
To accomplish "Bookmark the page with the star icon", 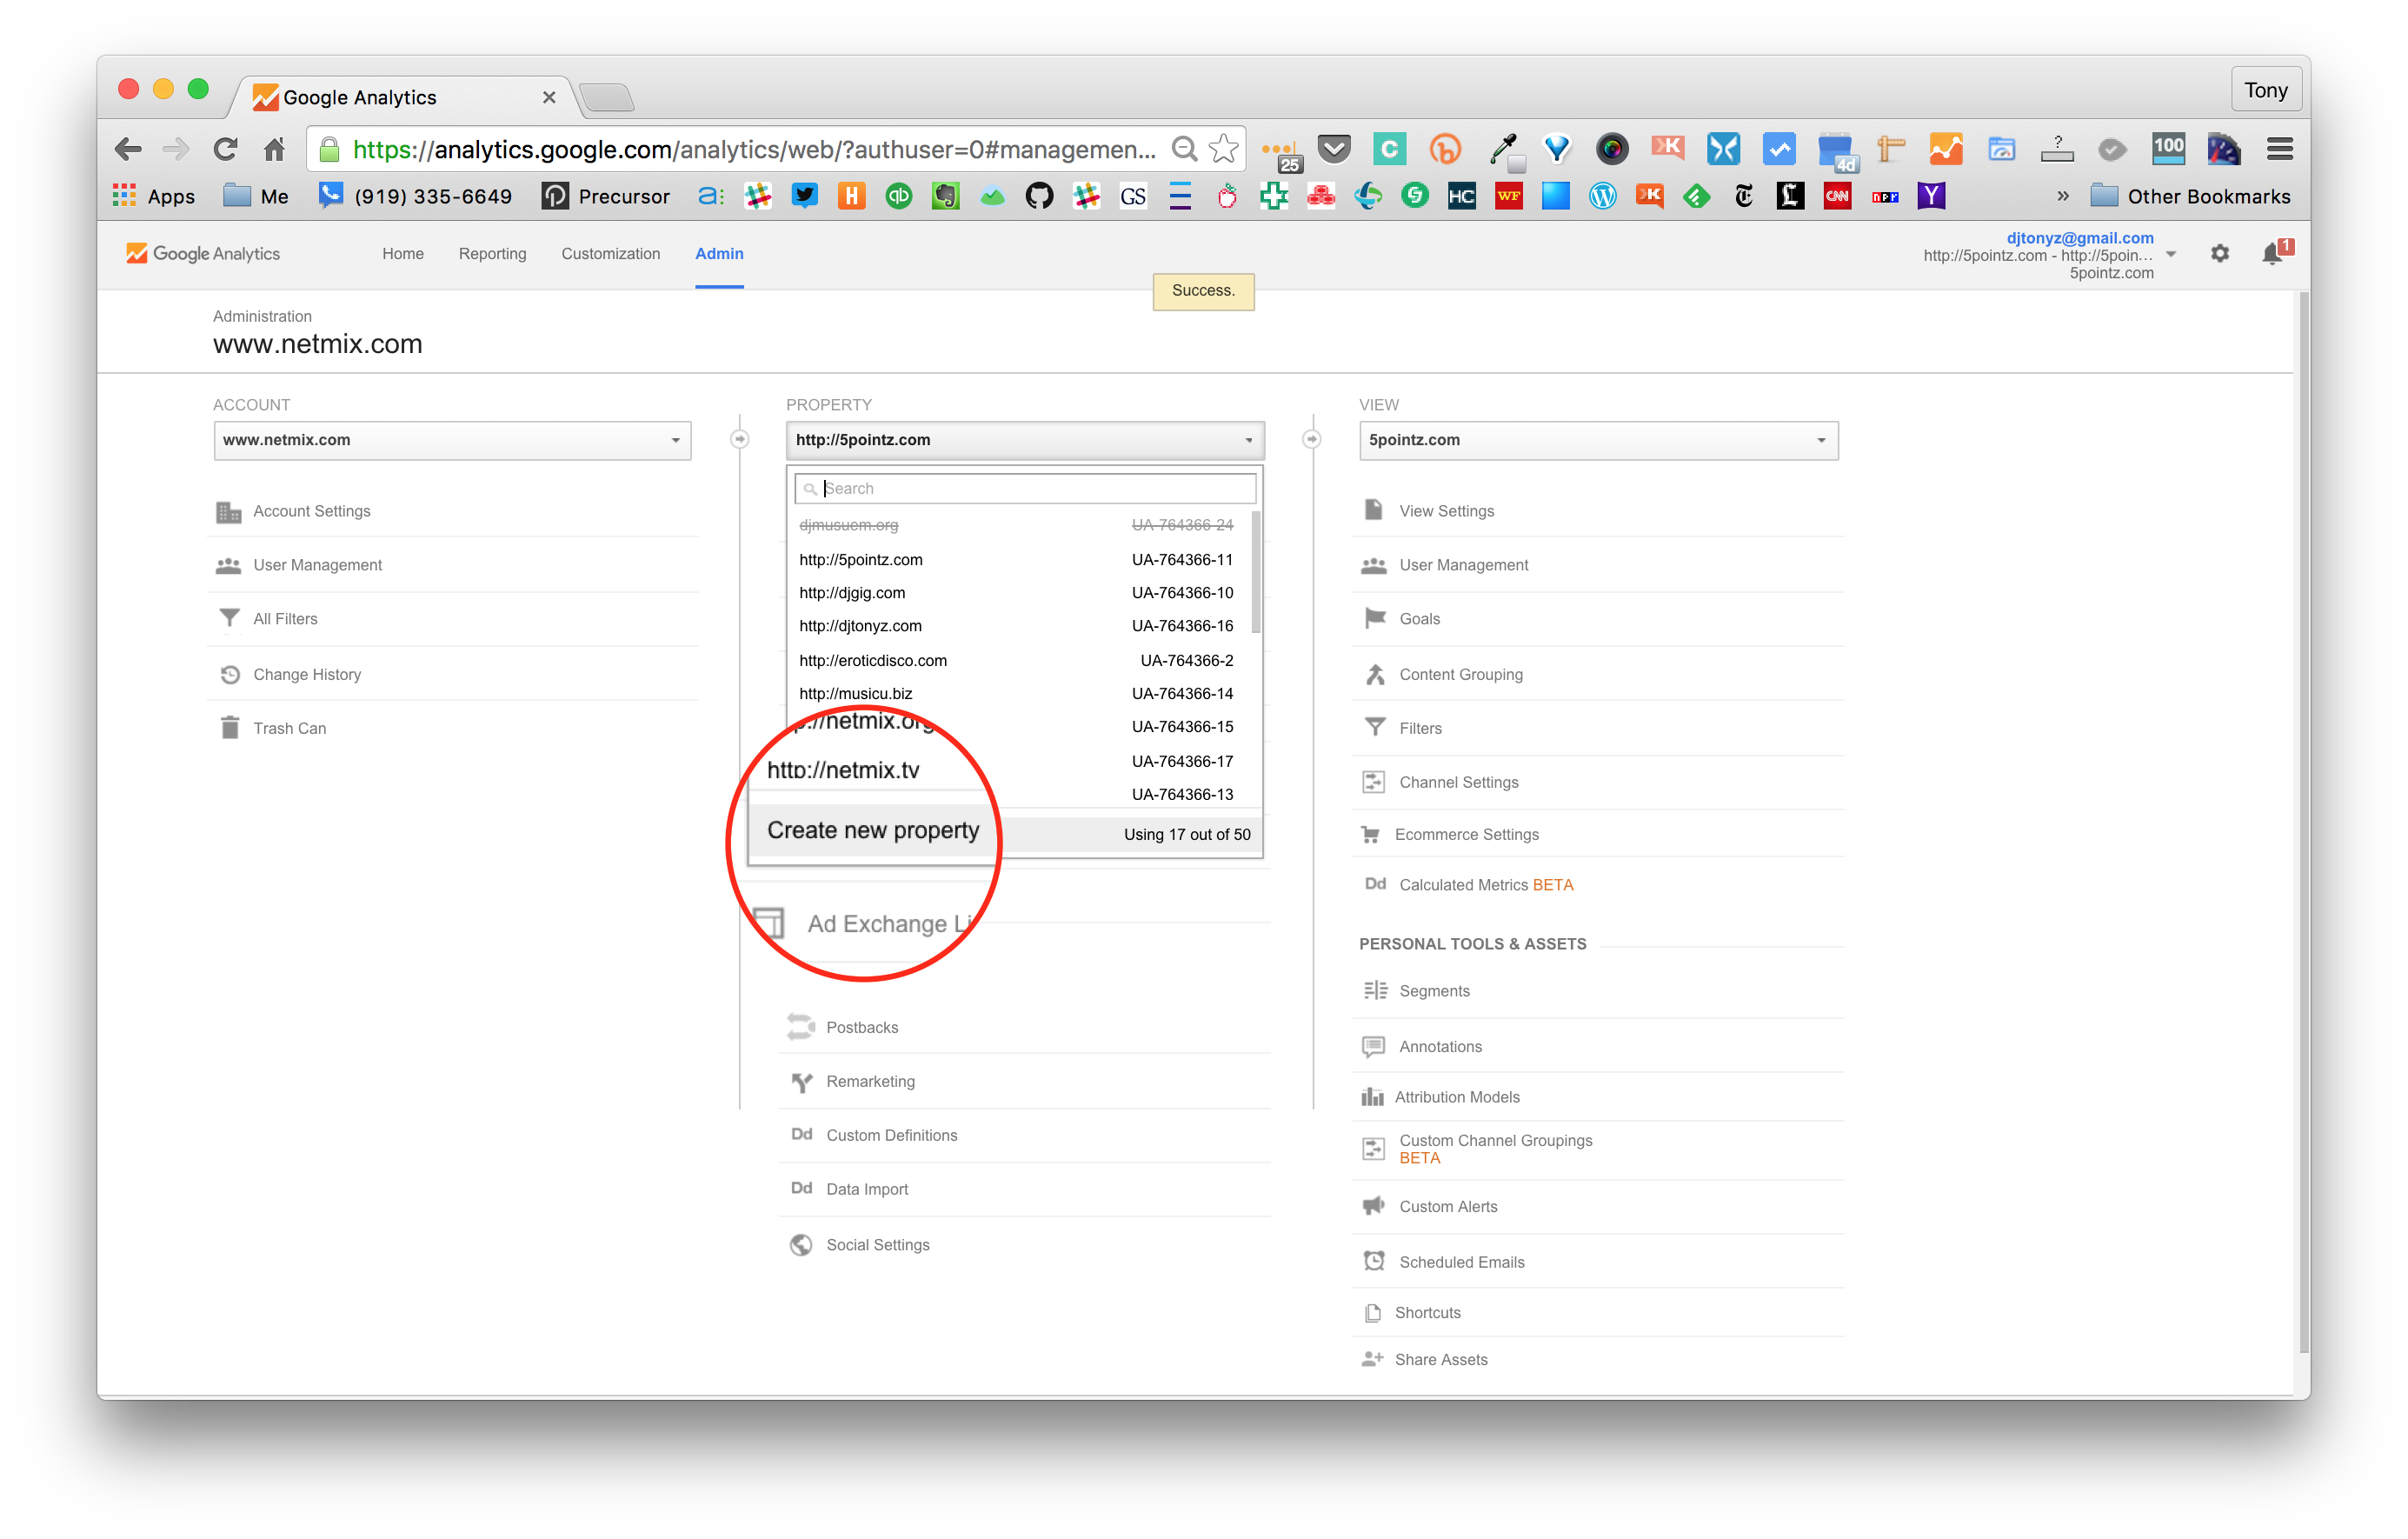I will coord(1224,149).
